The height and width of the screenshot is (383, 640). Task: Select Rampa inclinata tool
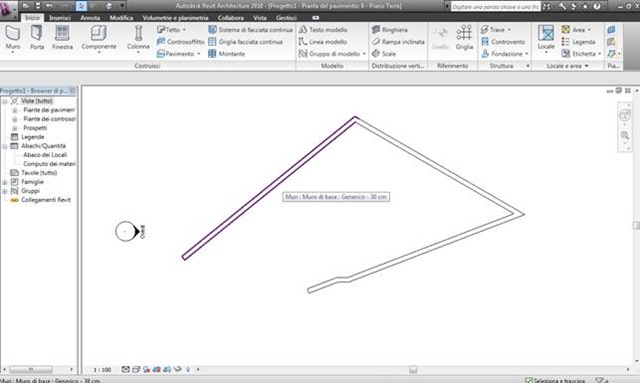pos(398,42)
